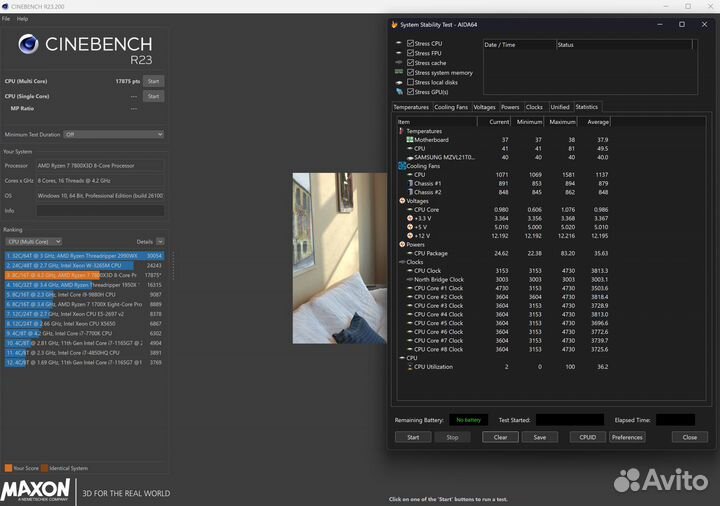Select the Statistics tab
The image size is (720, 506).
click(587, 107)
